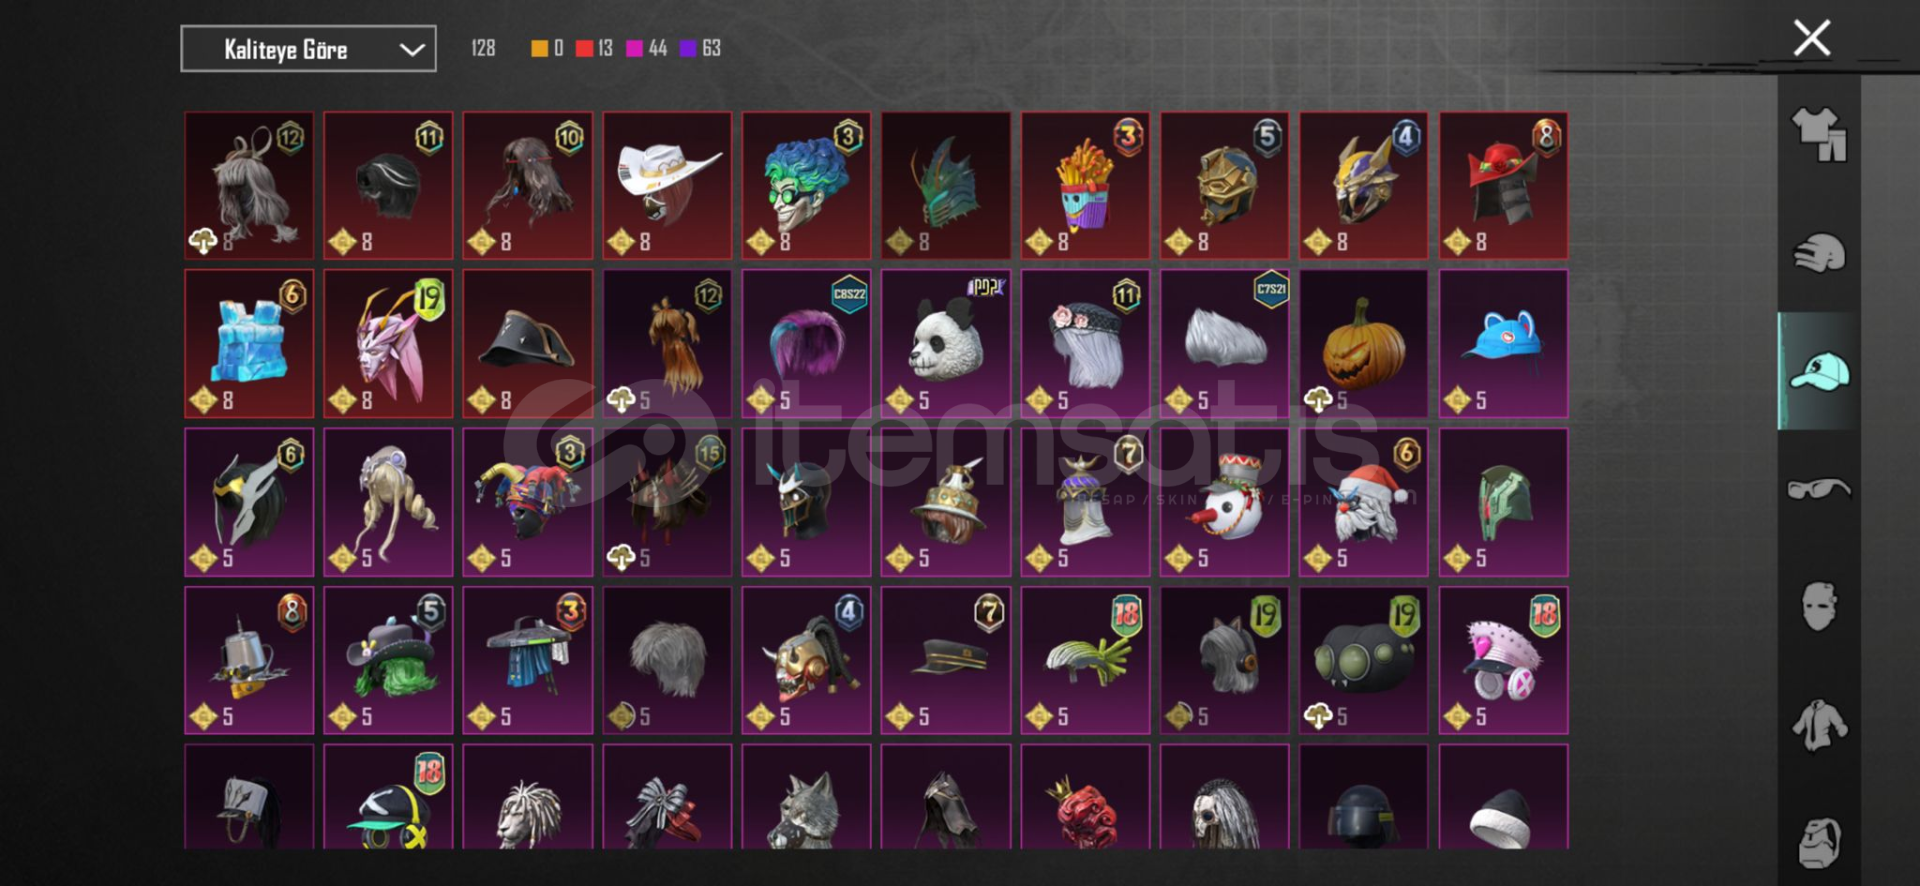
Task: Open the face mask category icon
Action: (1819, 606)
